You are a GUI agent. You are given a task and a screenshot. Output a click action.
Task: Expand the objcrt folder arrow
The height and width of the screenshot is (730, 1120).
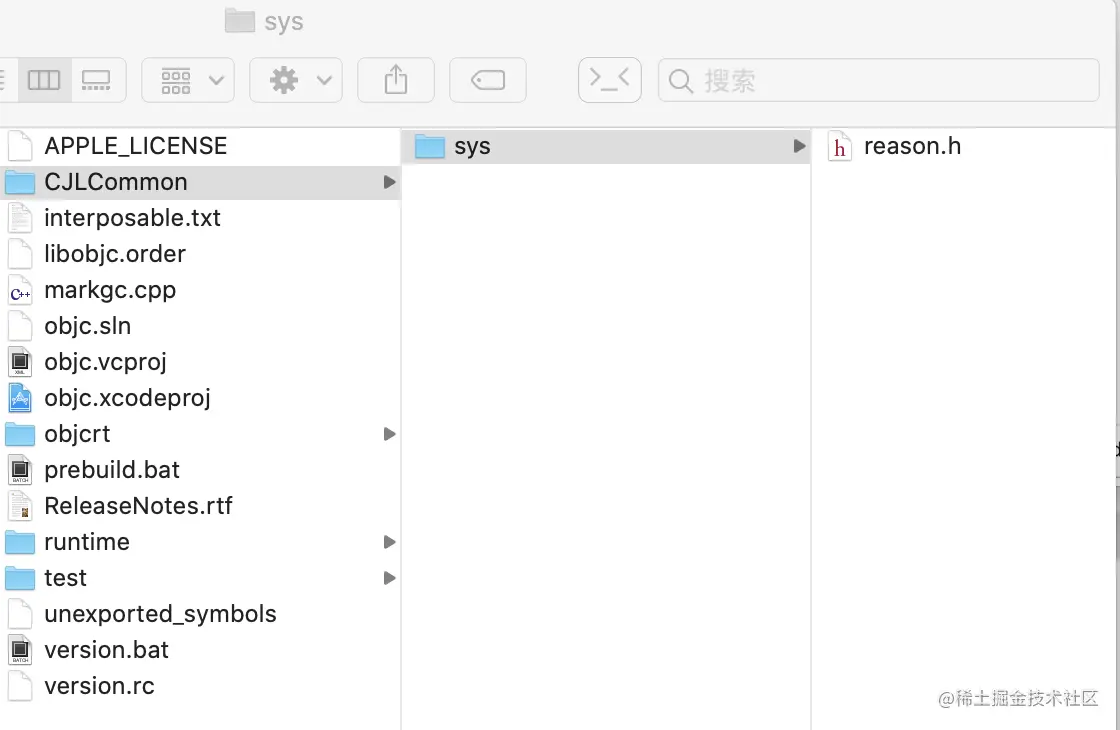tap(389, 434)
